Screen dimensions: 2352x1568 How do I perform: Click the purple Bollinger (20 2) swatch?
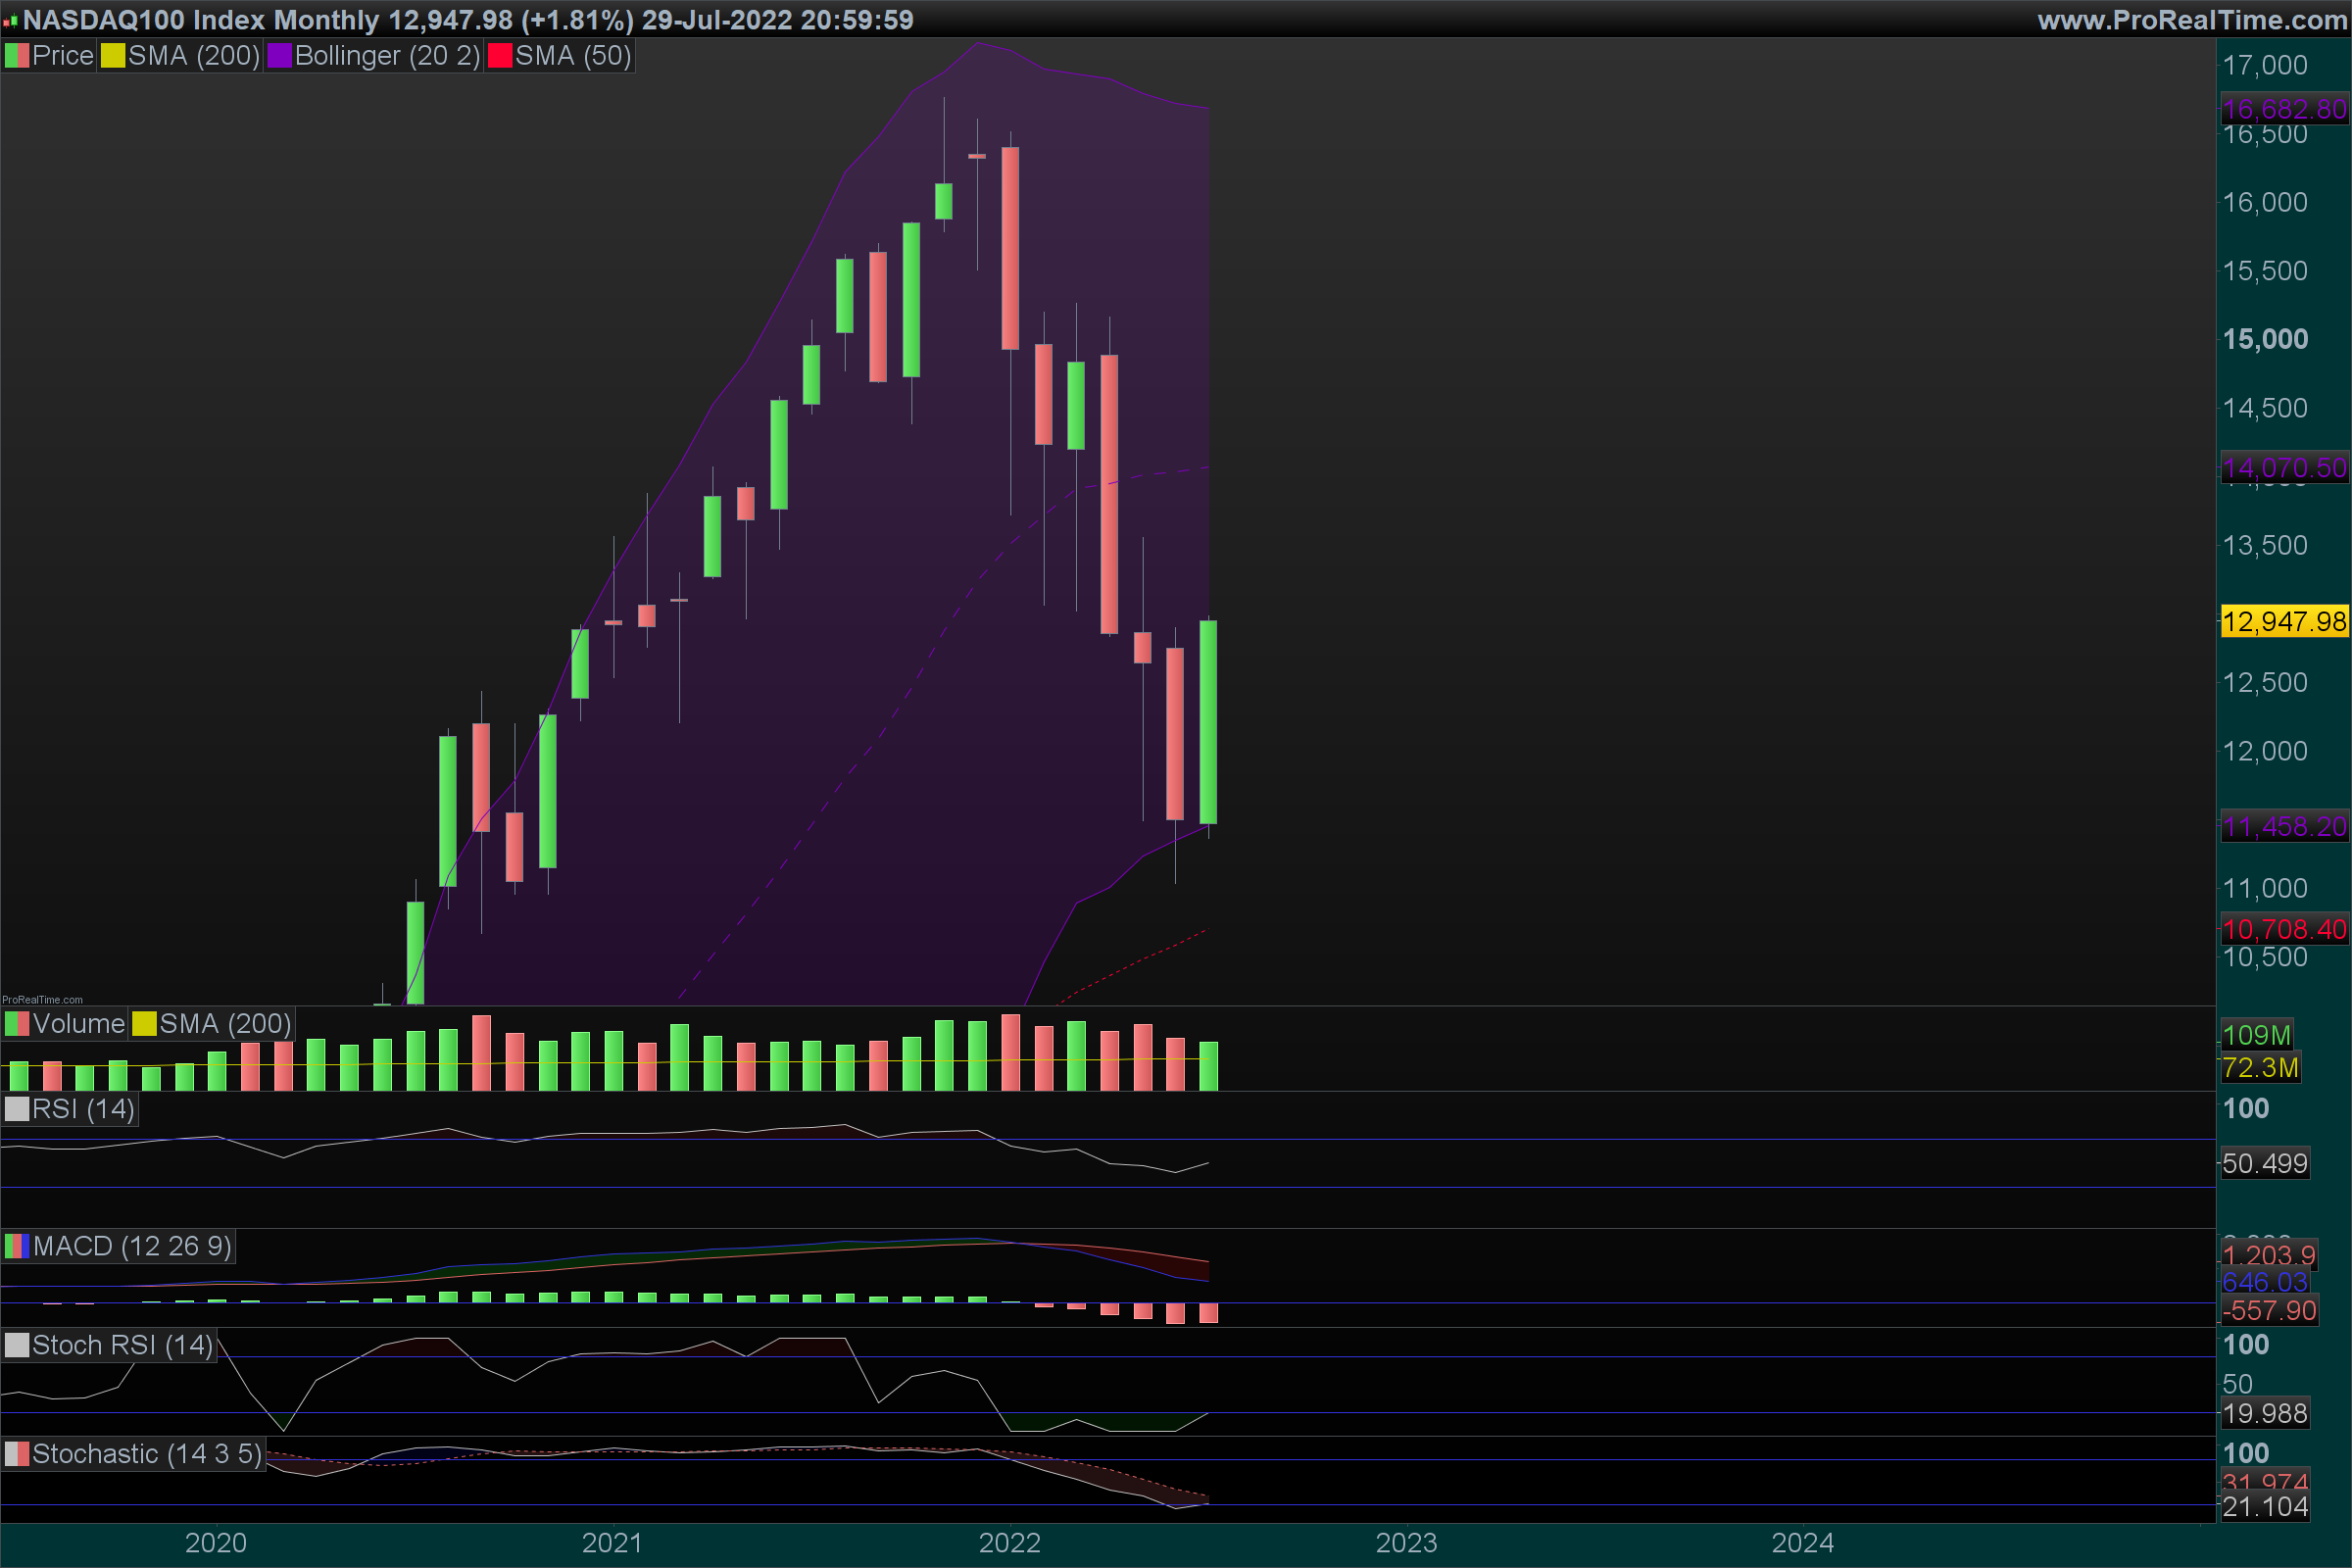coord(279,56)
